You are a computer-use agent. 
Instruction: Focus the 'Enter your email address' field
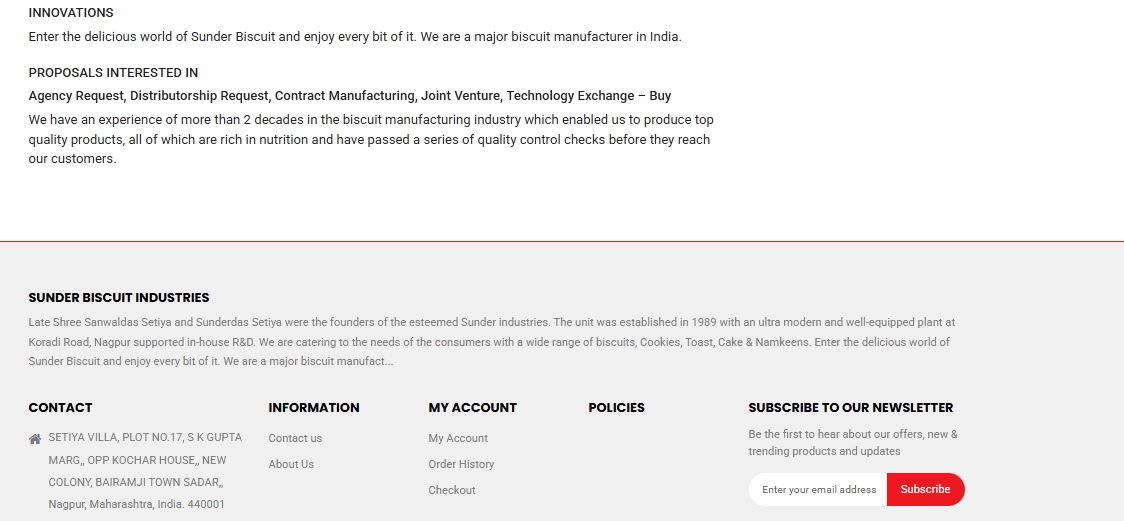(818, 489)
